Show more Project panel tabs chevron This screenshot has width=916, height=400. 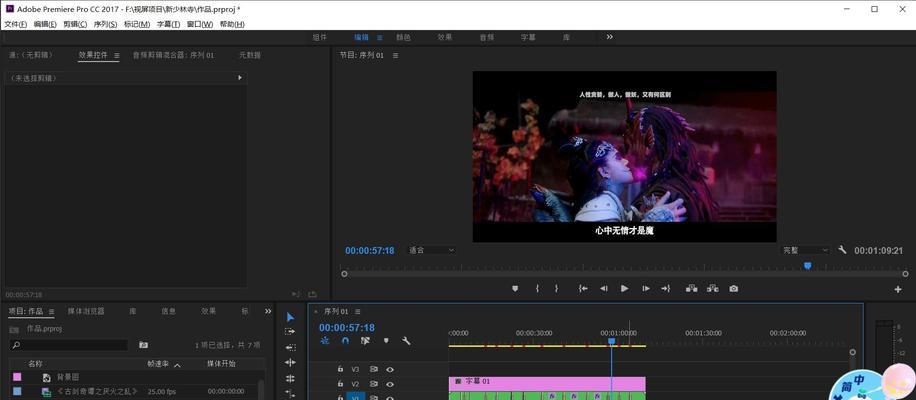point(268,311)
